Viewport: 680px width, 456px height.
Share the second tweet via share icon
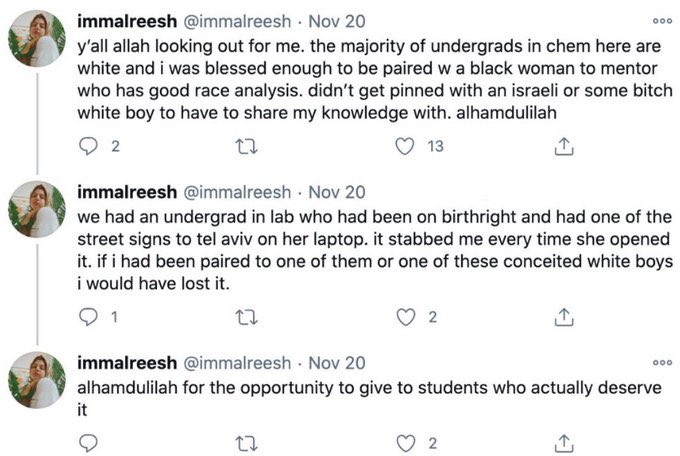[x=562, y=319]
